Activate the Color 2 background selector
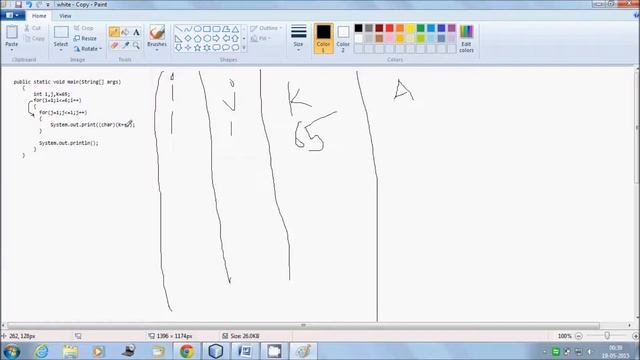640x360 pixels. click(x=343, y=39)
